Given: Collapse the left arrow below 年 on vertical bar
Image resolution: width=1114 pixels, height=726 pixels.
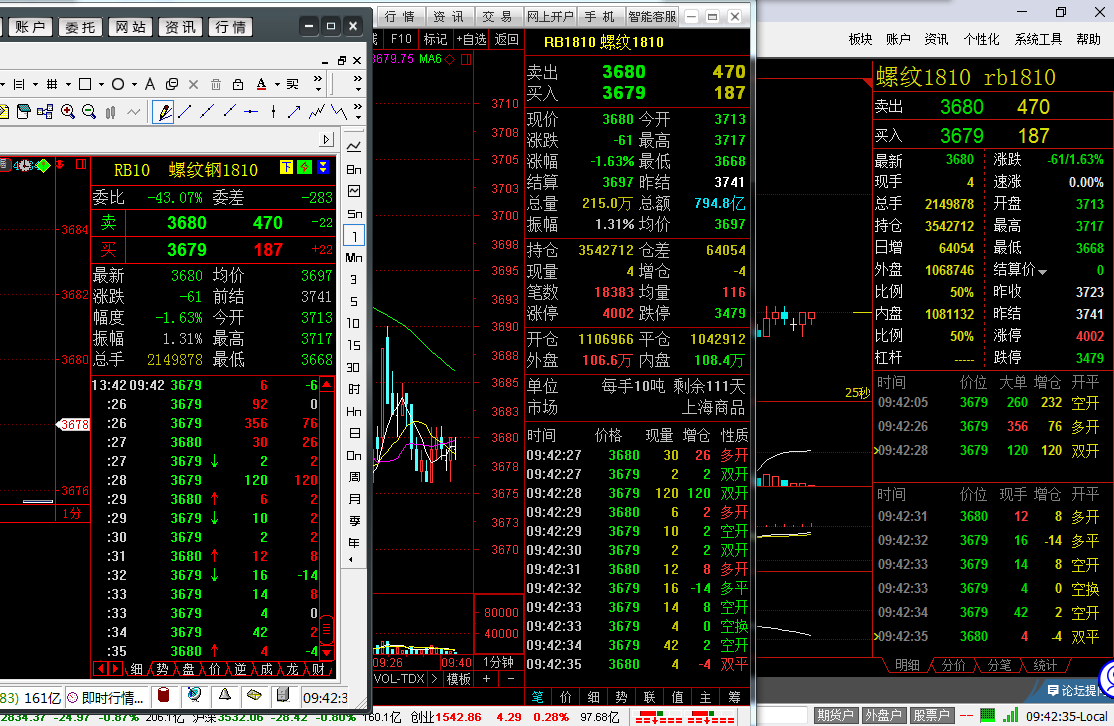Looking at the screenshot, I should 351,560.
